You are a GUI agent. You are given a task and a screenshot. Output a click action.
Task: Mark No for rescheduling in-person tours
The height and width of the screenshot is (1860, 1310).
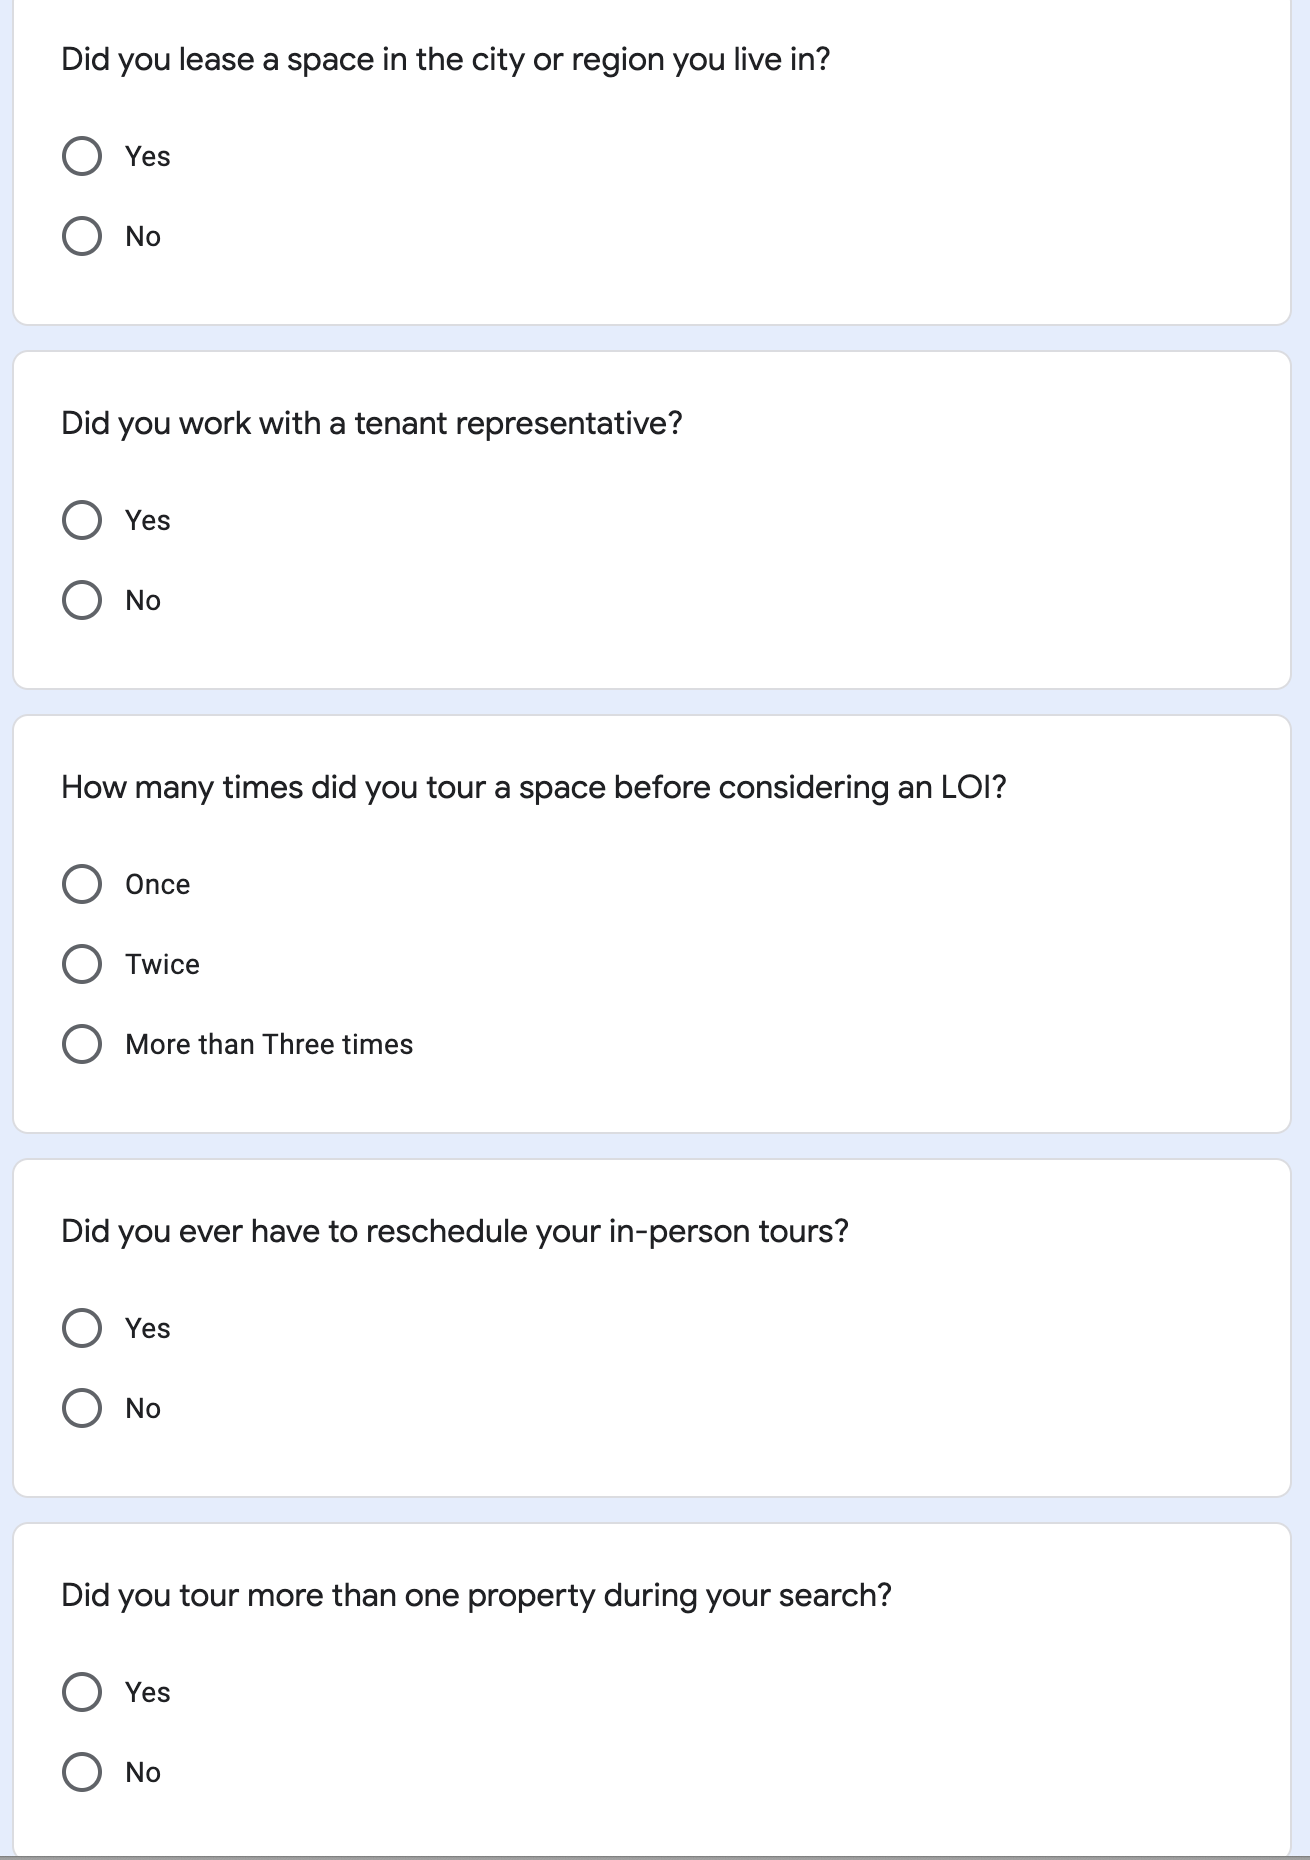click(x=82, y=1409)
